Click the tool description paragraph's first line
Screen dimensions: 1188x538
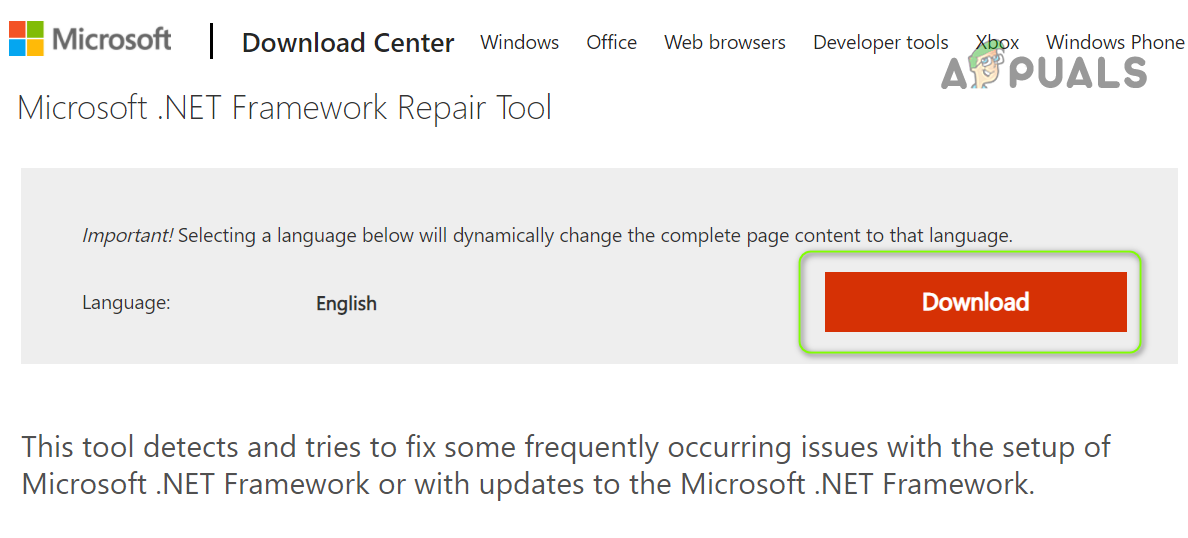point(566,446)
